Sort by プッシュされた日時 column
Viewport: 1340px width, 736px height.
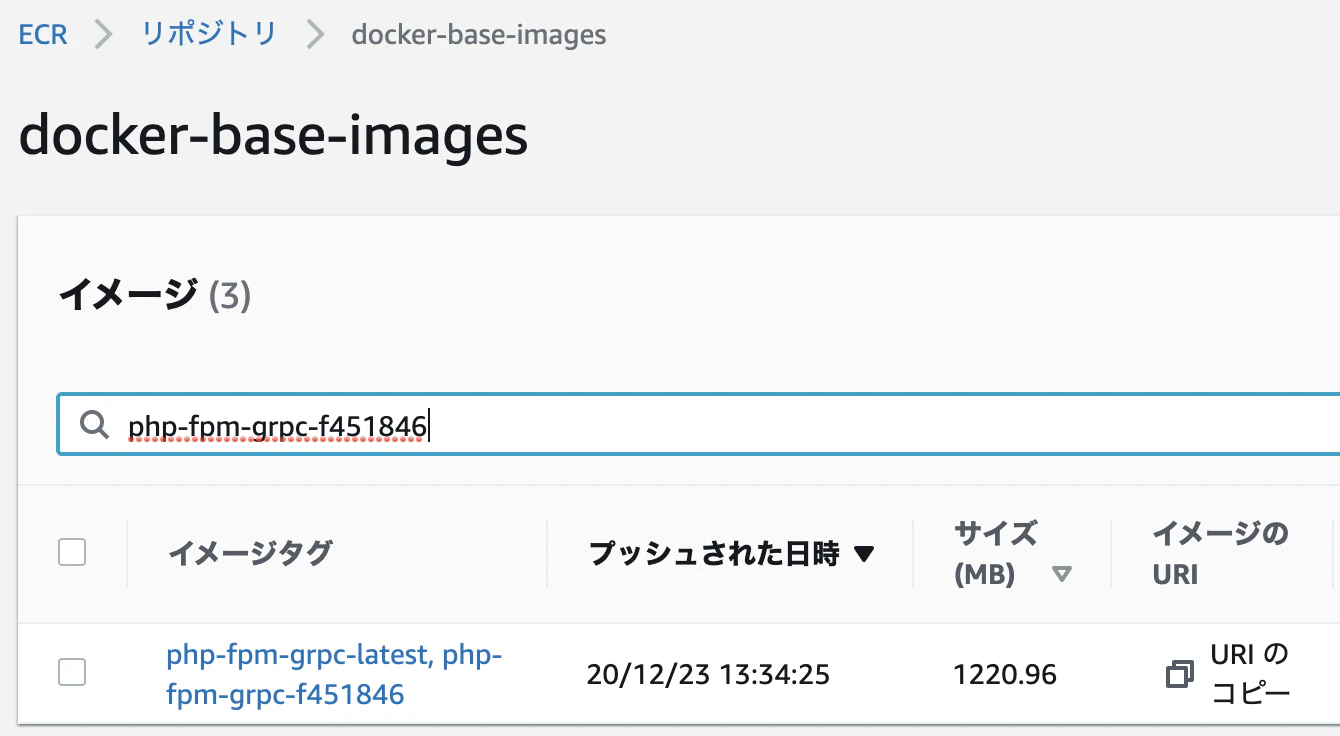point(732,554)
